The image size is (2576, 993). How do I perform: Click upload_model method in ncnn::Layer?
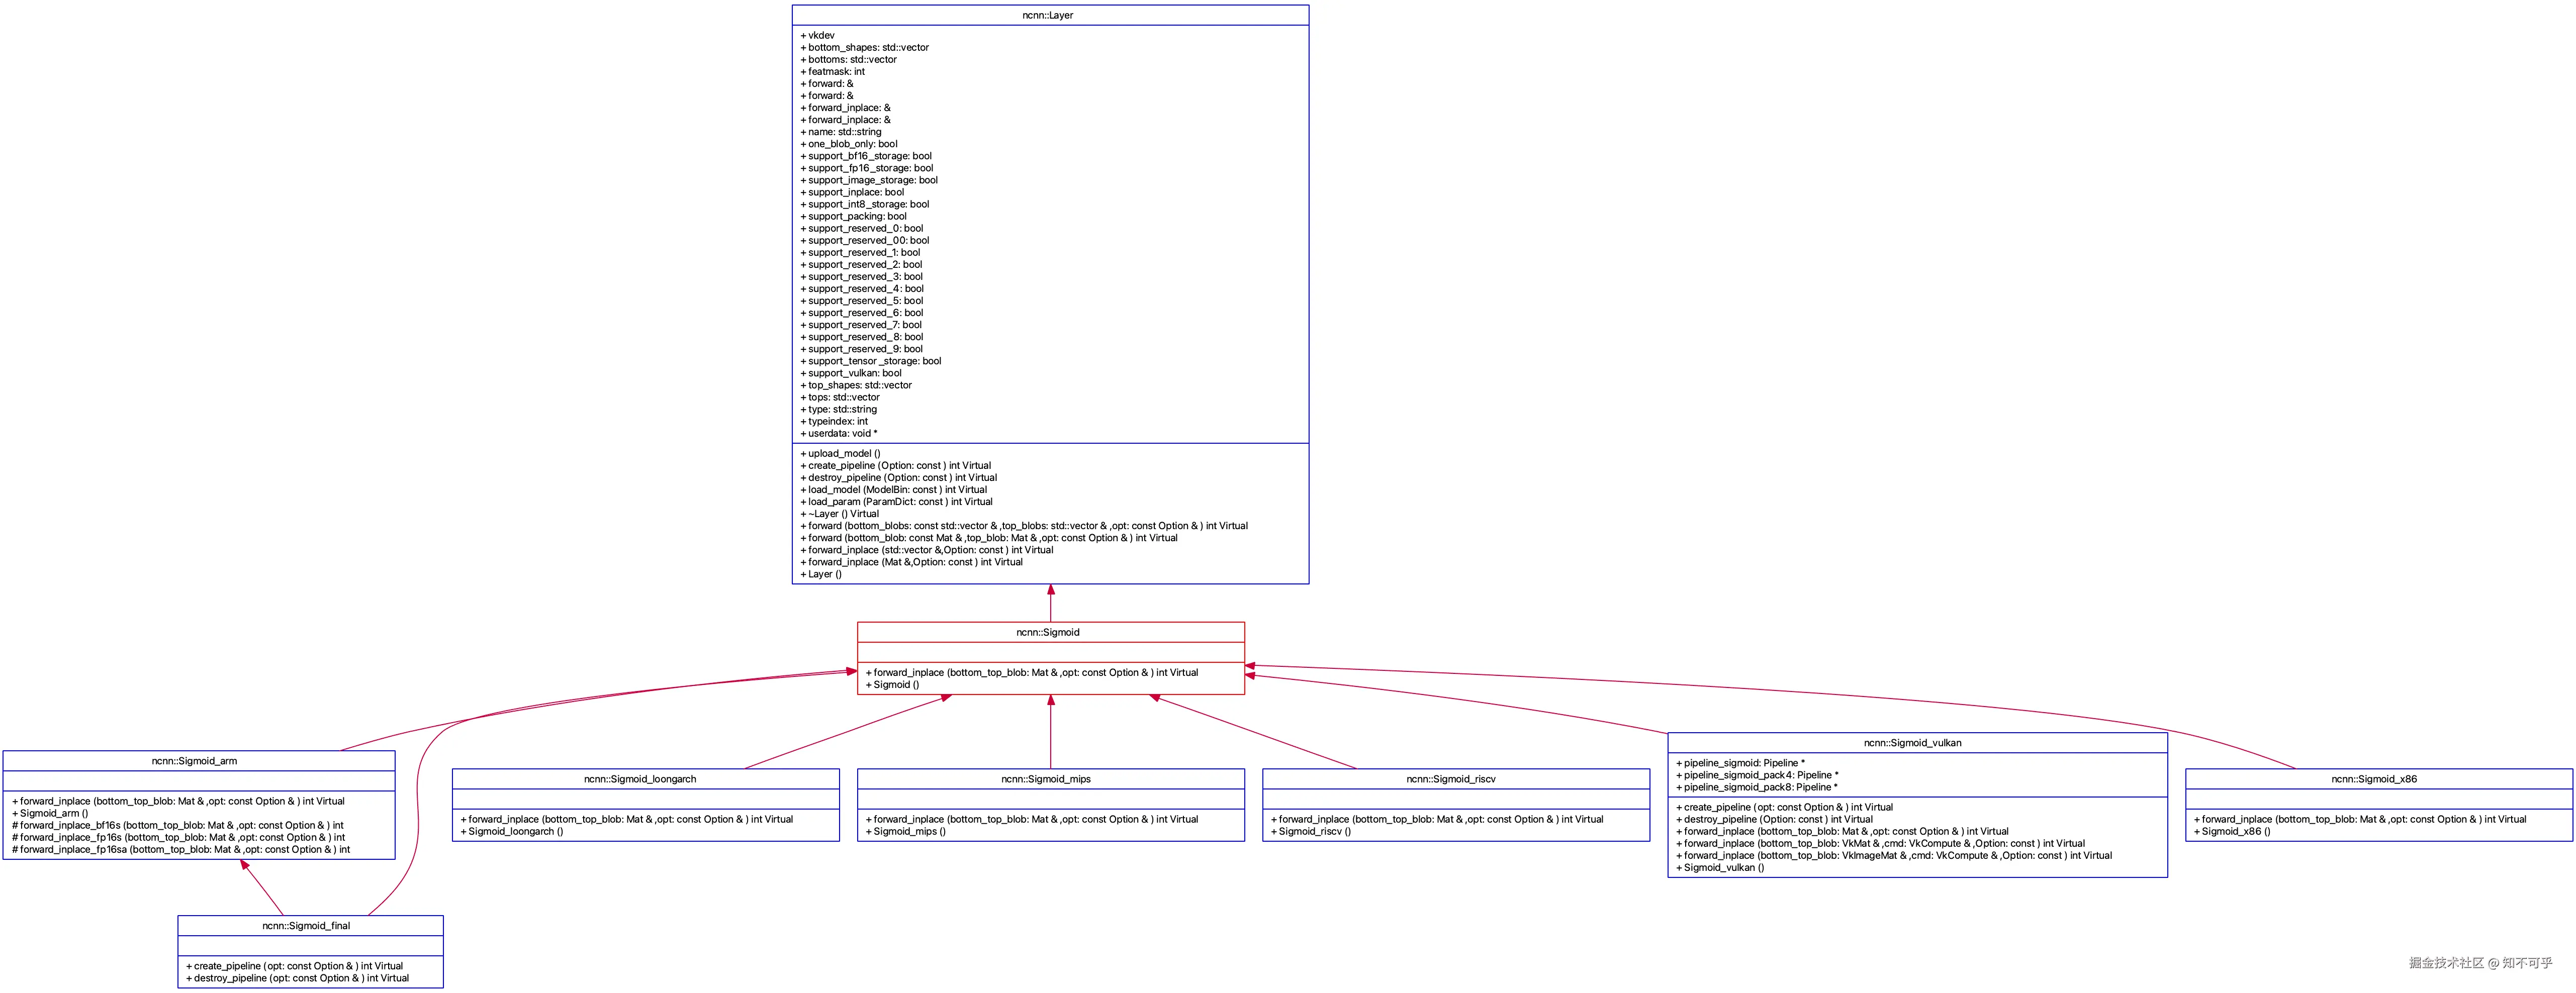point(840,453)
